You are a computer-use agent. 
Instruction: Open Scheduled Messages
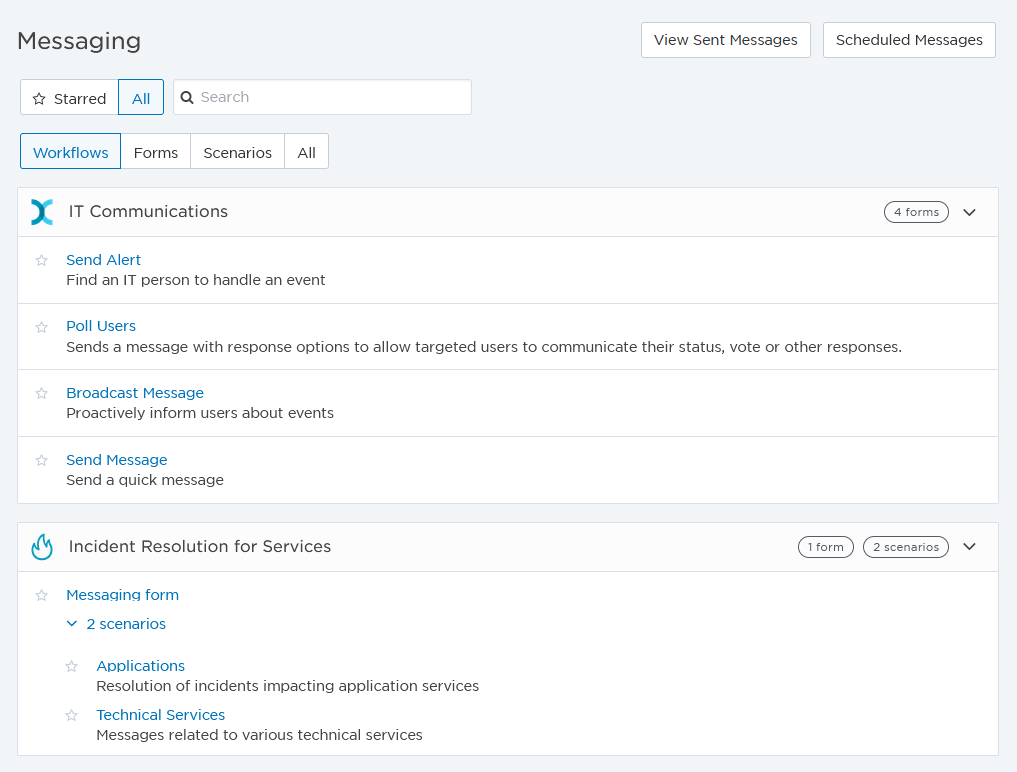909,40
